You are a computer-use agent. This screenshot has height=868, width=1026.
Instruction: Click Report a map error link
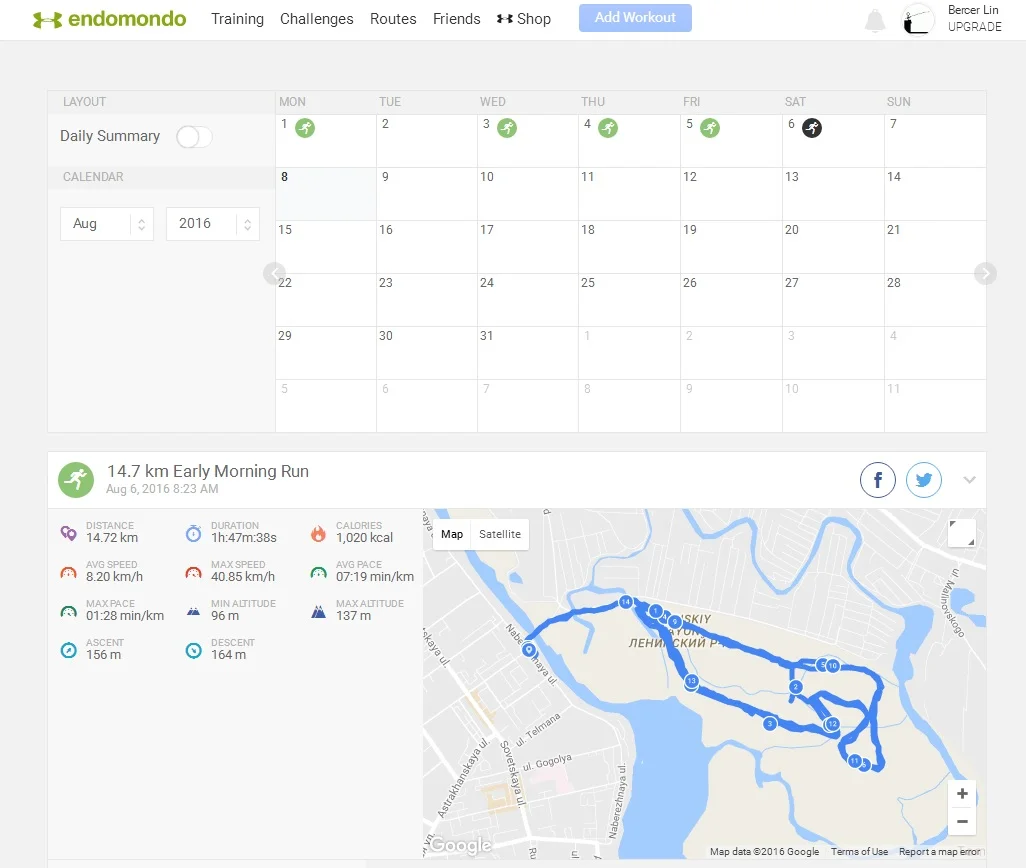pos(940,852)
